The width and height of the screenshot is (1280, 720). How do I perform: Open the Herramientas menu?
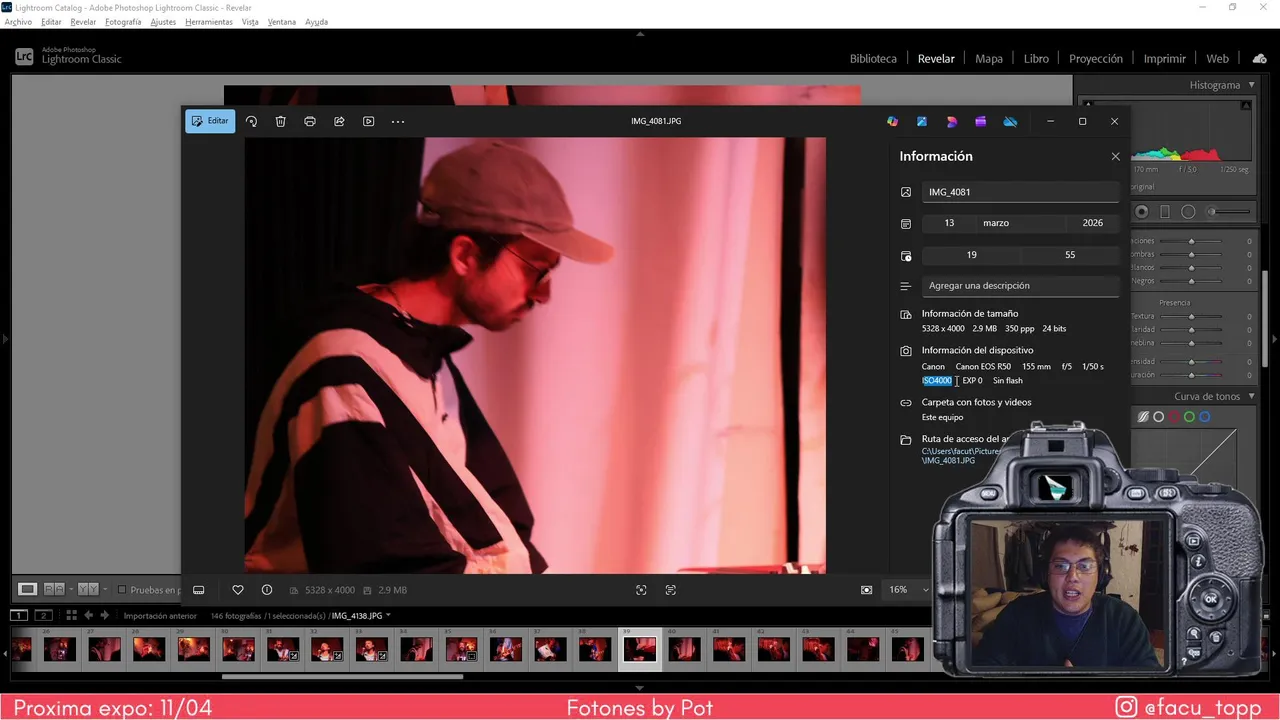click(209, 22)
